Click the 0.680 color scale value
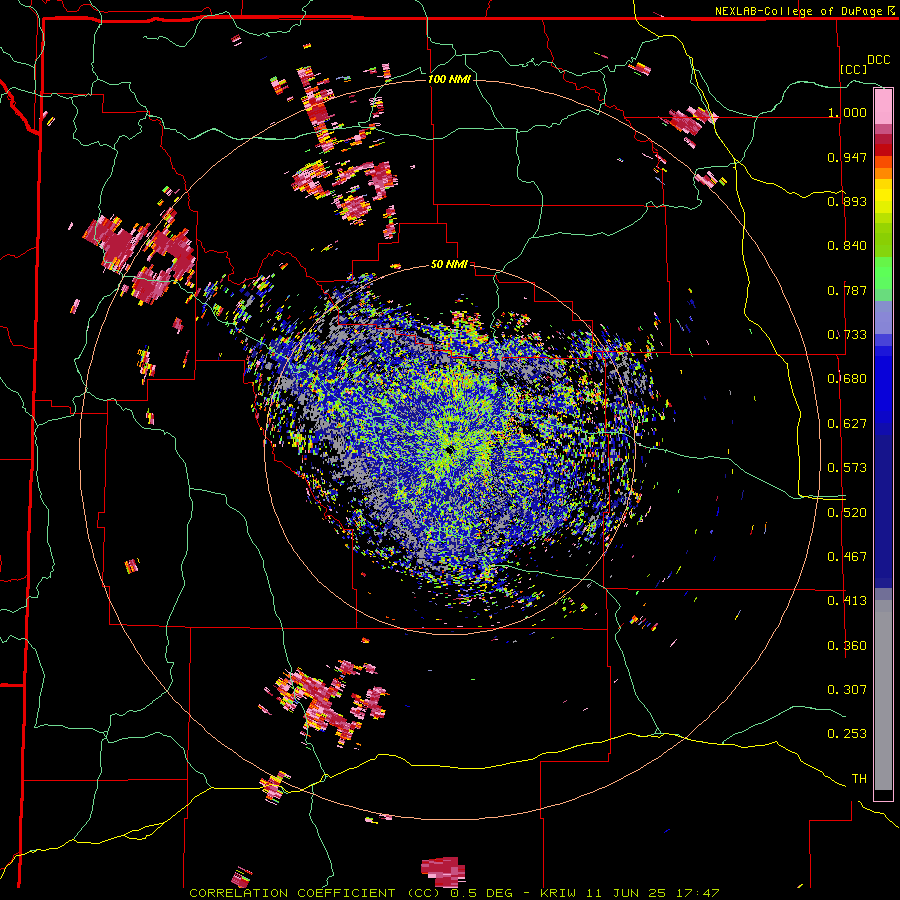This screenshot has width=900, height=900. point(847,379)
